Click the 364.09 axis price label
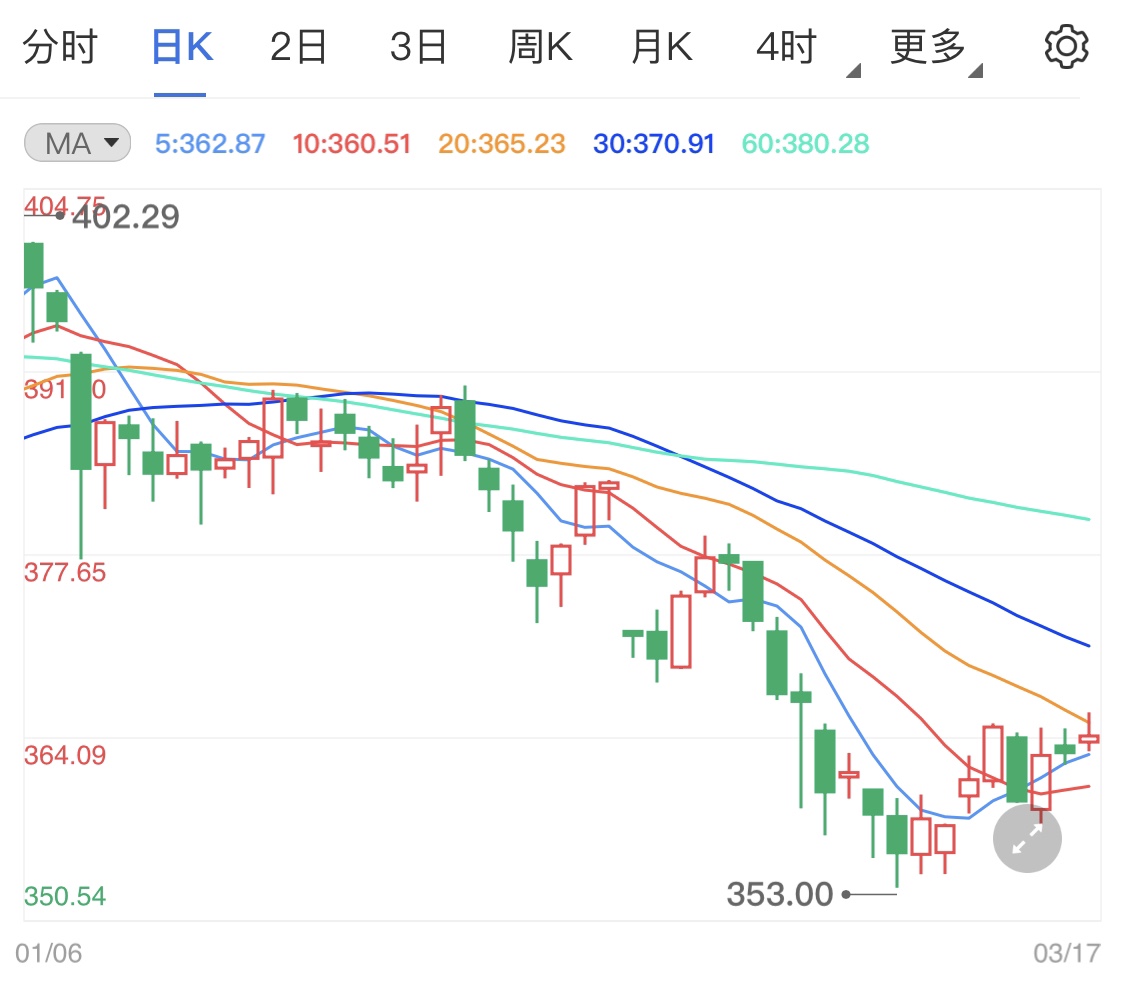The width and height of the screenshot is (1125, 991). (x=65, y=755)
